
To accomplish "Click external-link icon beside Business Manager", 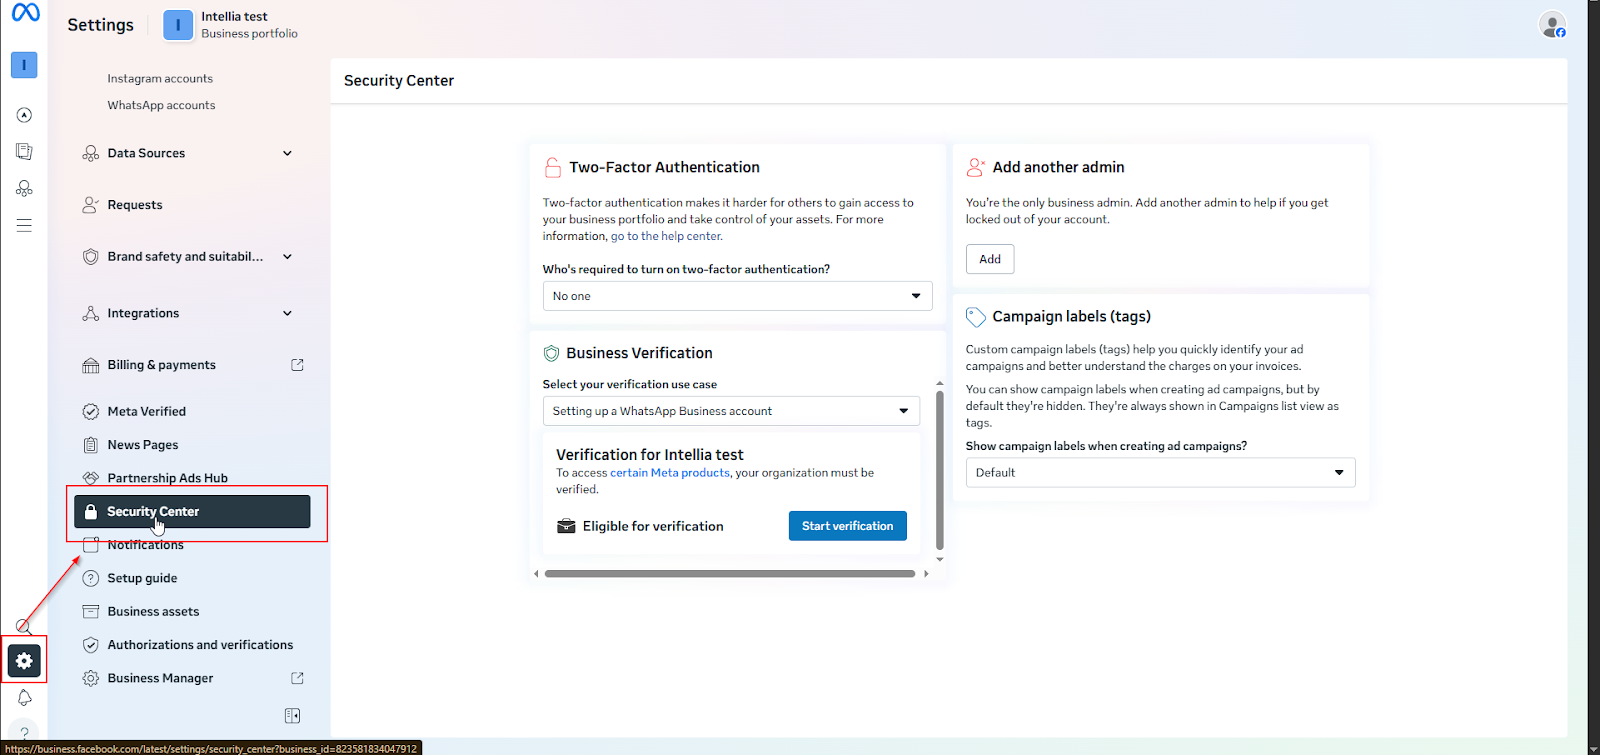I will pyautogui.click(x=297, y=678).
